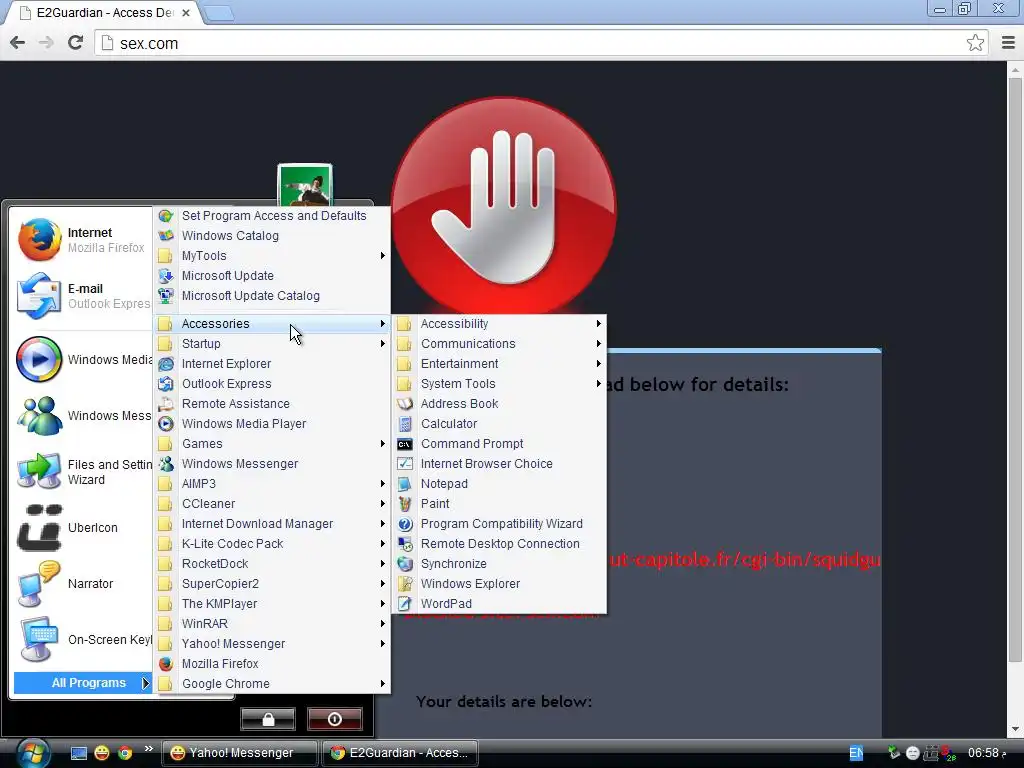The image size is (1024, 768).
Task: Open Paint from Accessories menu
Action: [499, 504]
